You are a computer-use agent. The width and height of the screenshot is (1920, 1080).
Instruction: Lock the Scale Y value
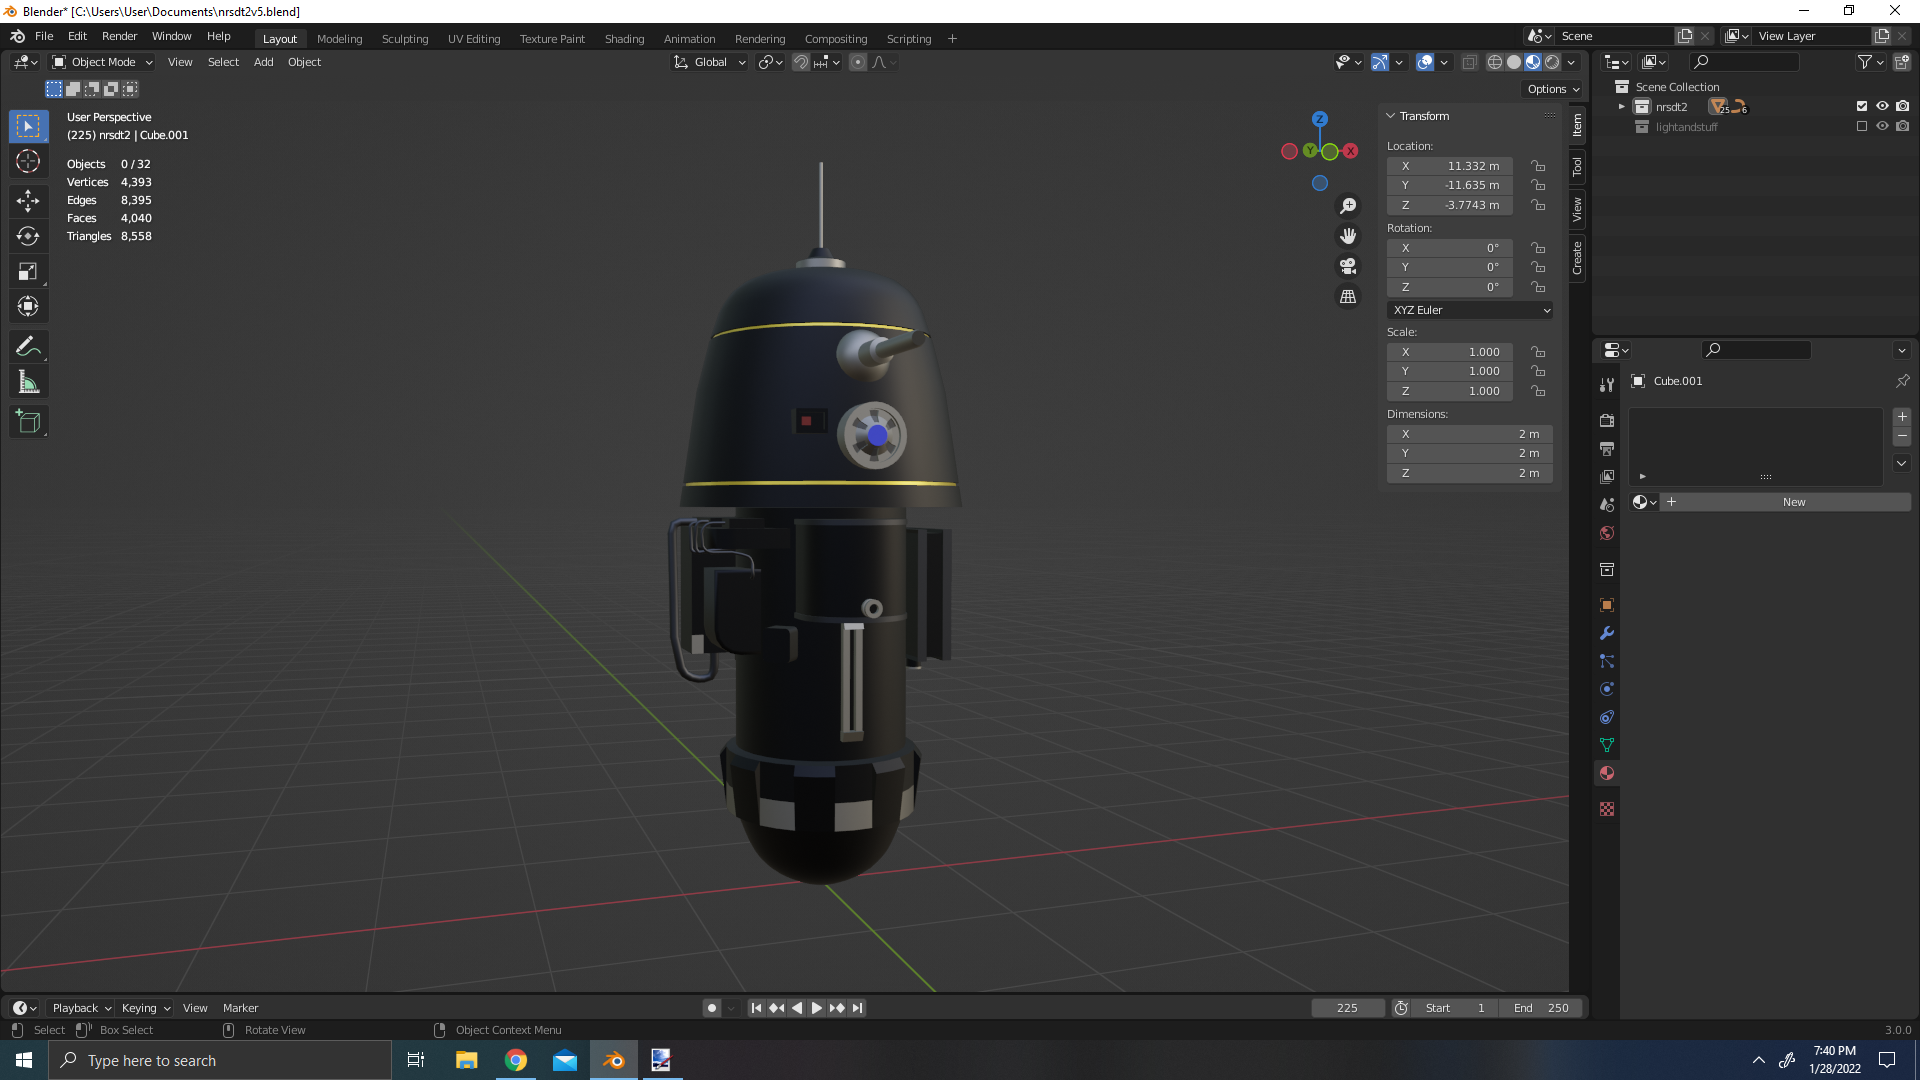[x=1538, y=371]
